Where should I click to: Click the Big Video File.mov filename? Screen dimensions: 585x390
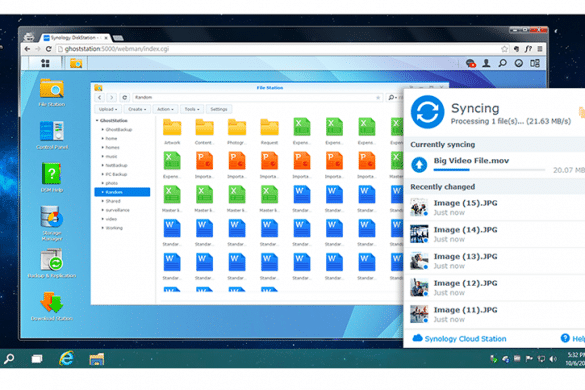pyautogui.click(x=471, y=160)
